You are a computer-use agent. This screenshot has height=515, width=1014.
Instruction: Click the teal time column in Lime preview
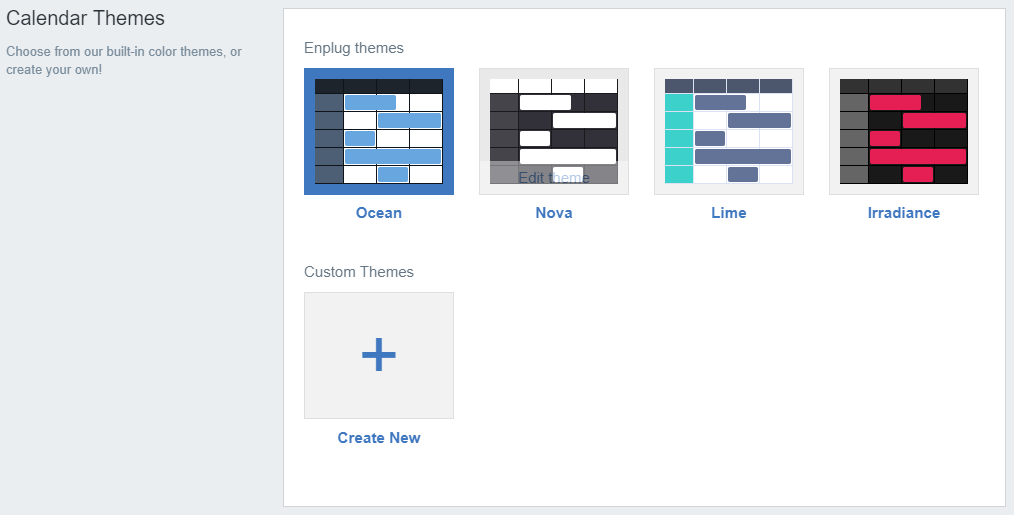(x=678, y=138)
